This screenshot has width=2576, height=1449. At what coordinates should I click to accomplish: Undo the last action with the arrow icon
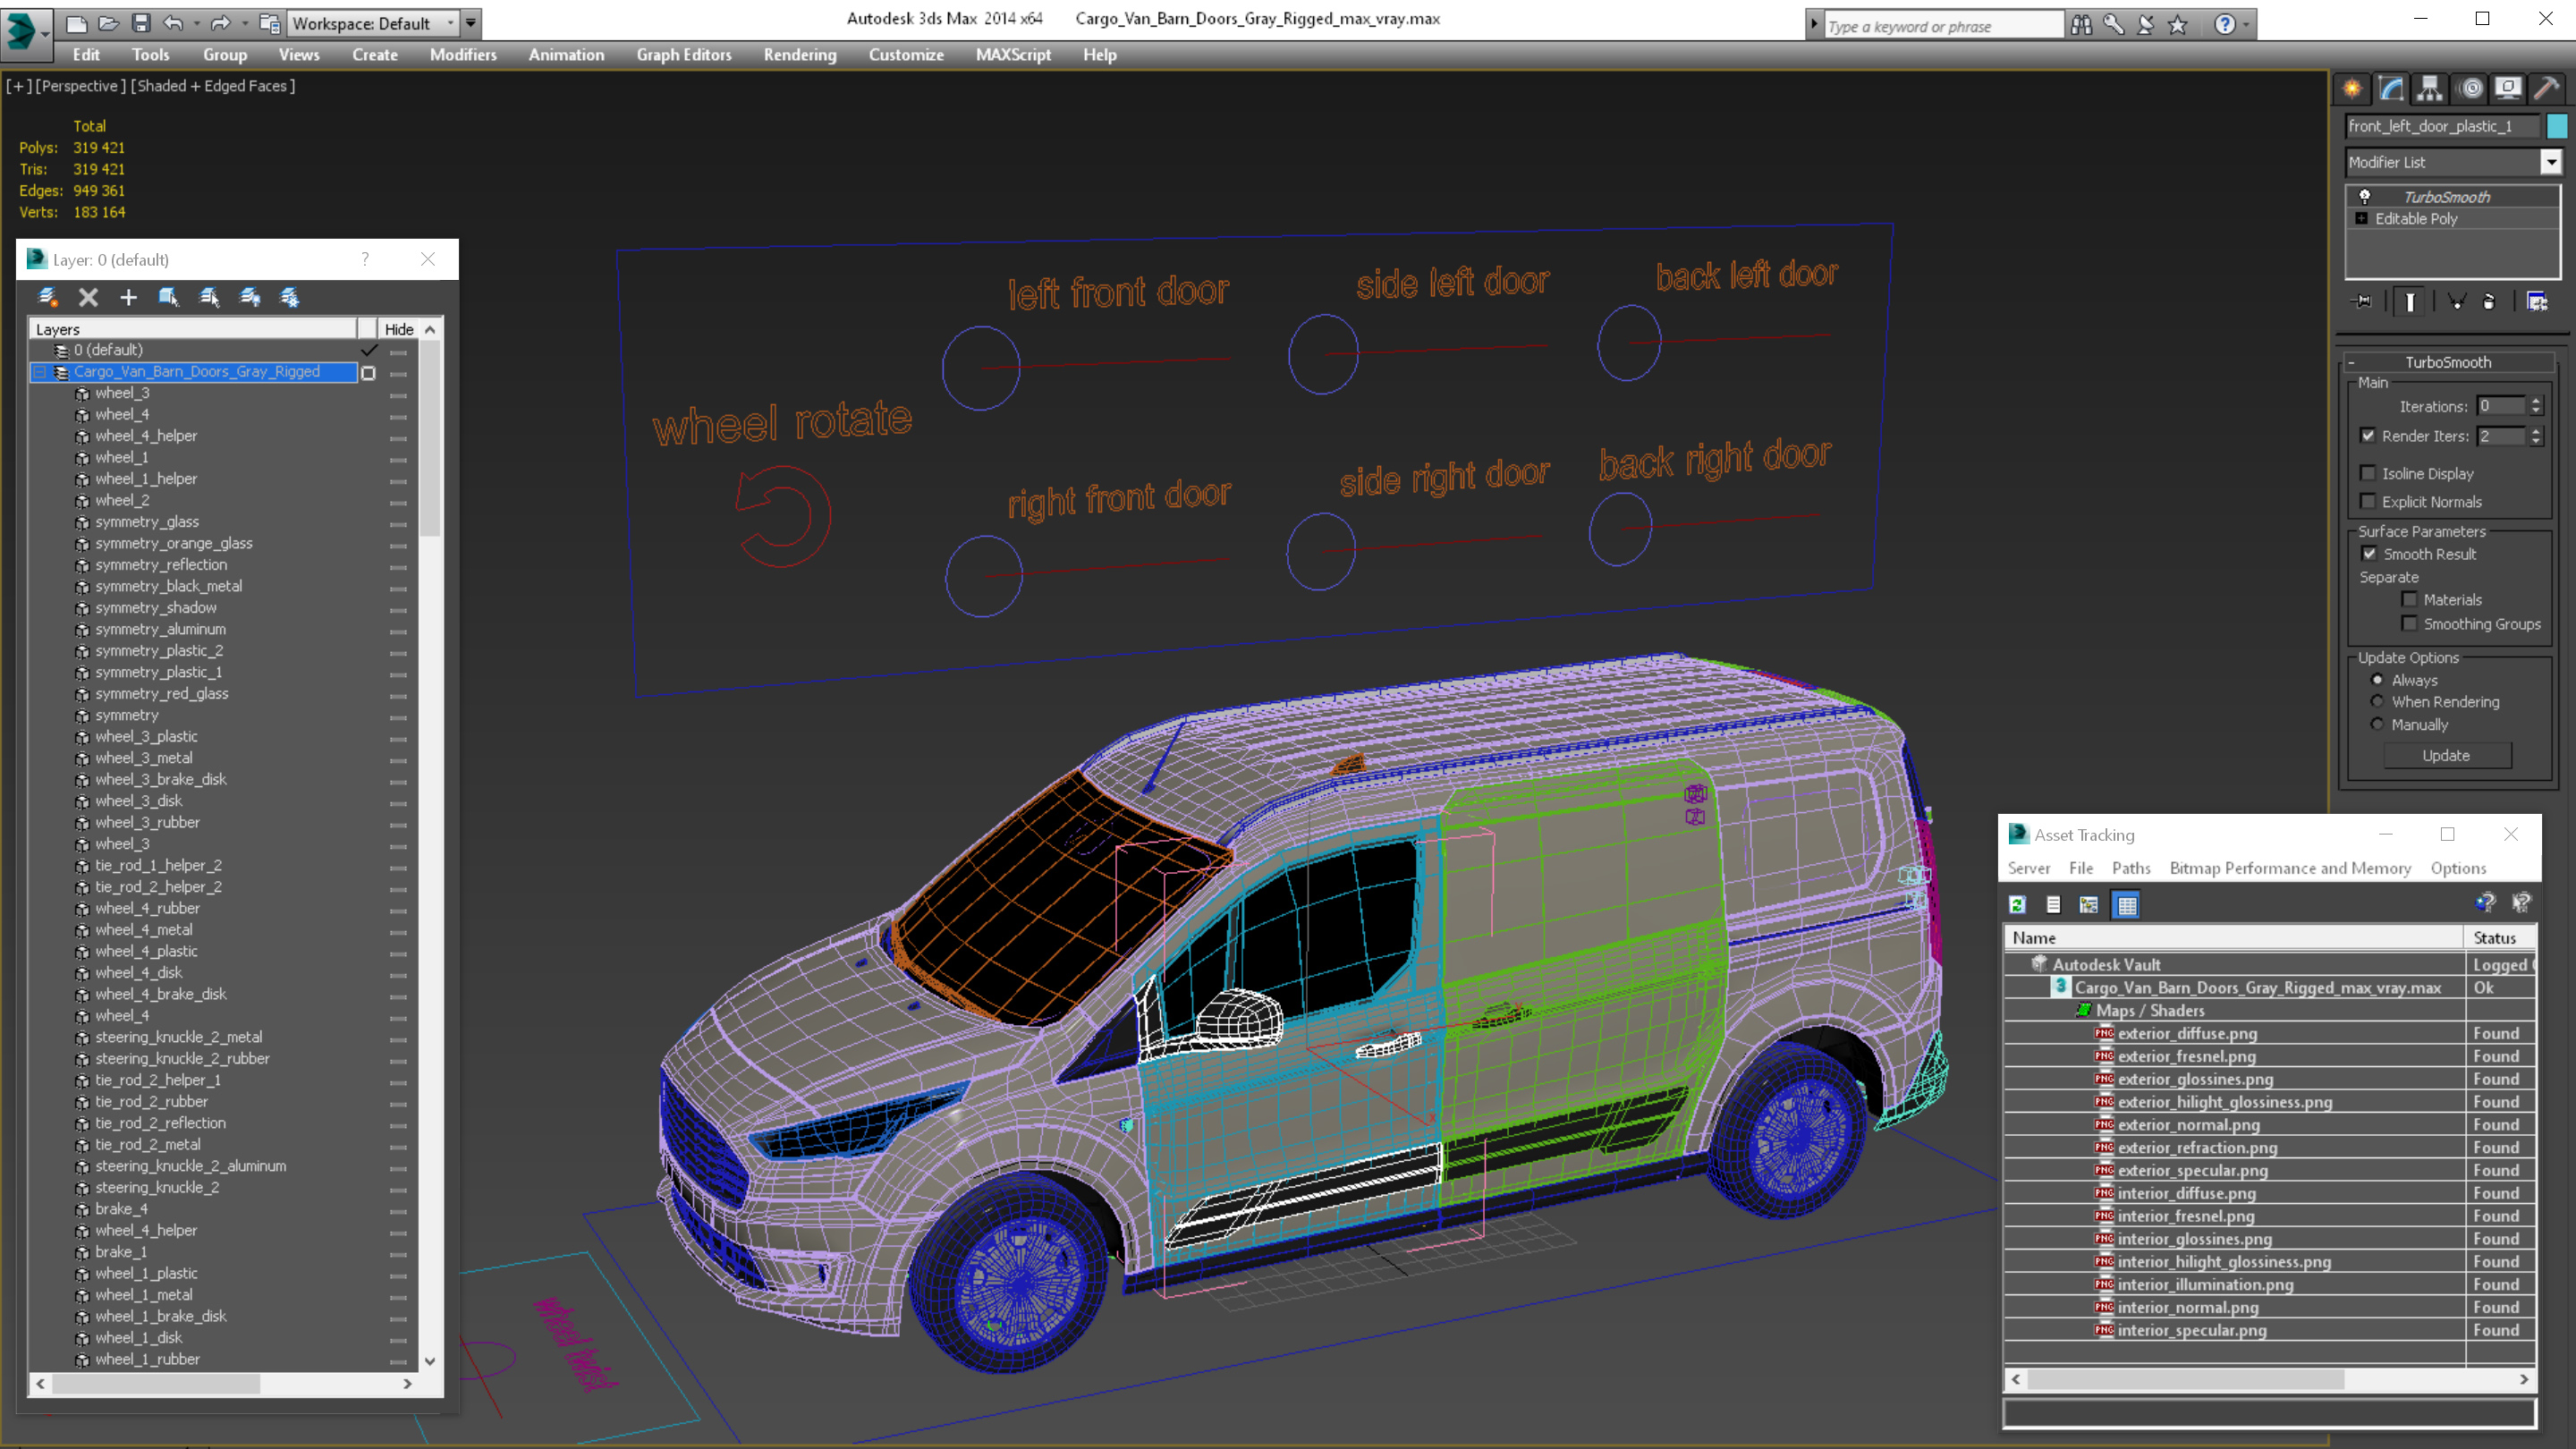(x=173, y=23)
